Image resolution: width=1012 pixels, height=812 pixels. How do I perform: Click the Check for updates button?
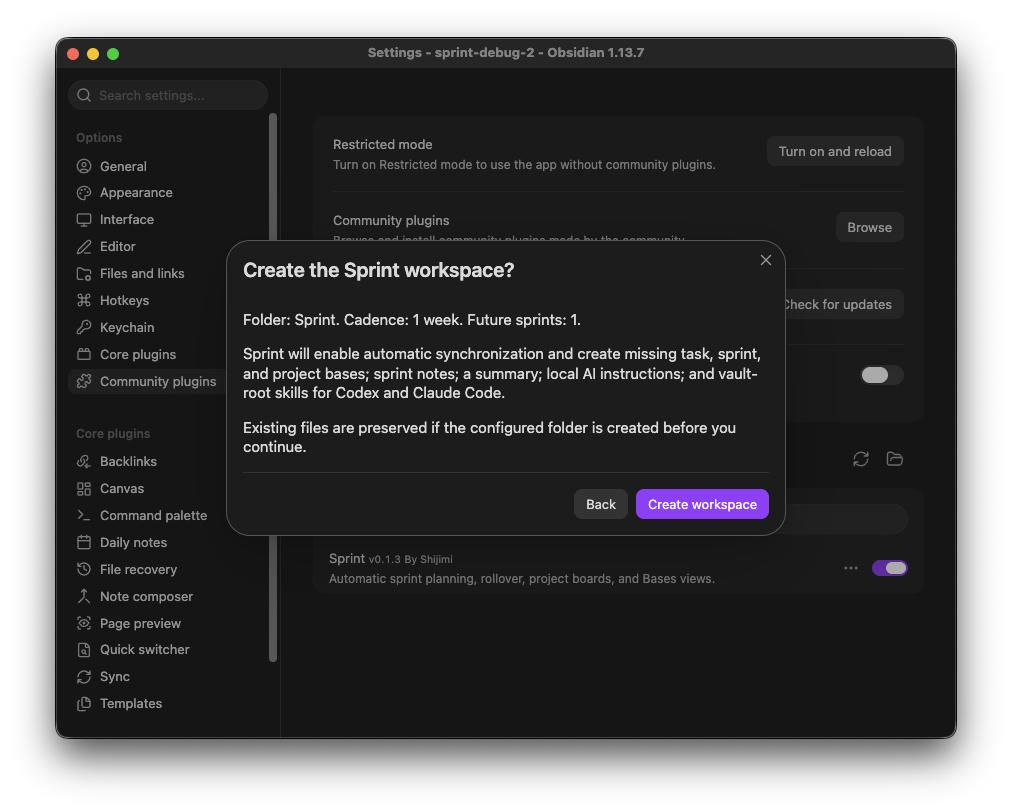843,304
